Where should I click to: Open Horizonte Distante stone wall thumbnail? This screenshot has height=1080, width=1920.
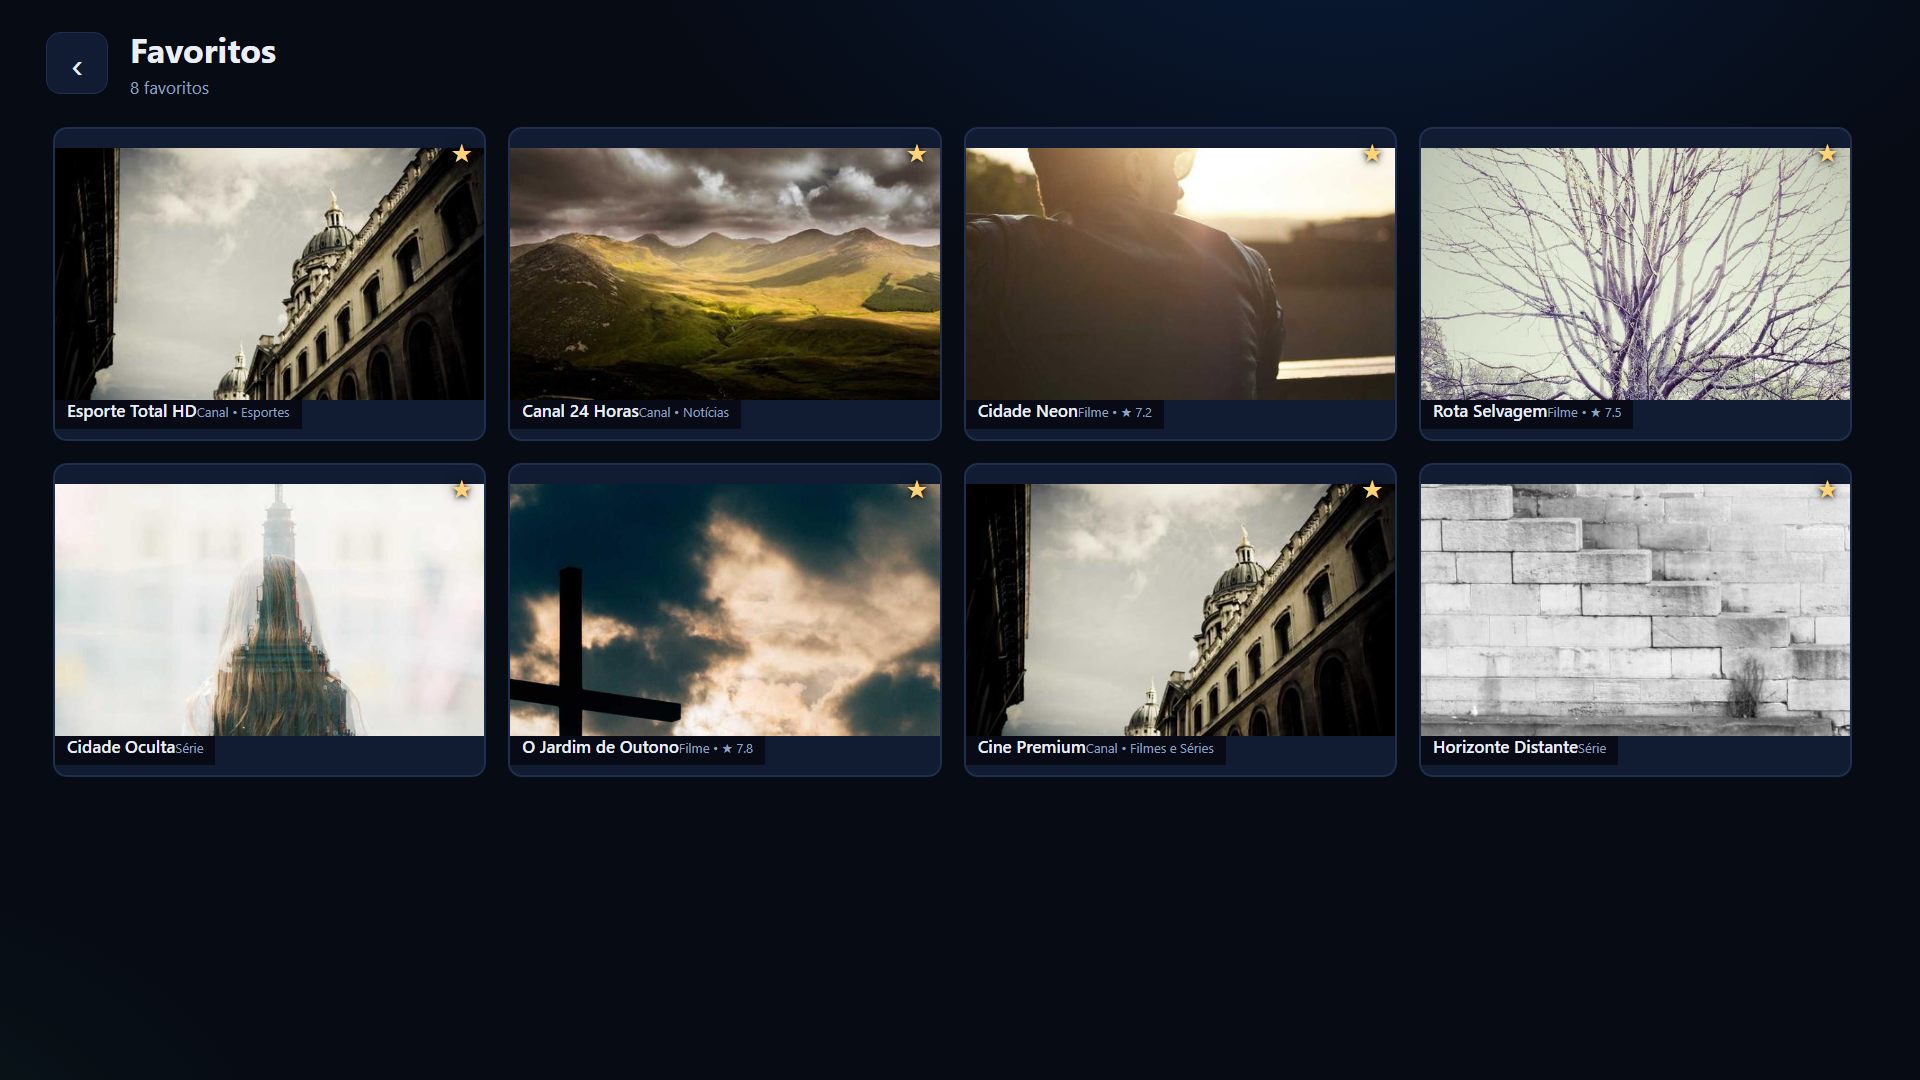pyautogui.click(x=1635, y=610)
